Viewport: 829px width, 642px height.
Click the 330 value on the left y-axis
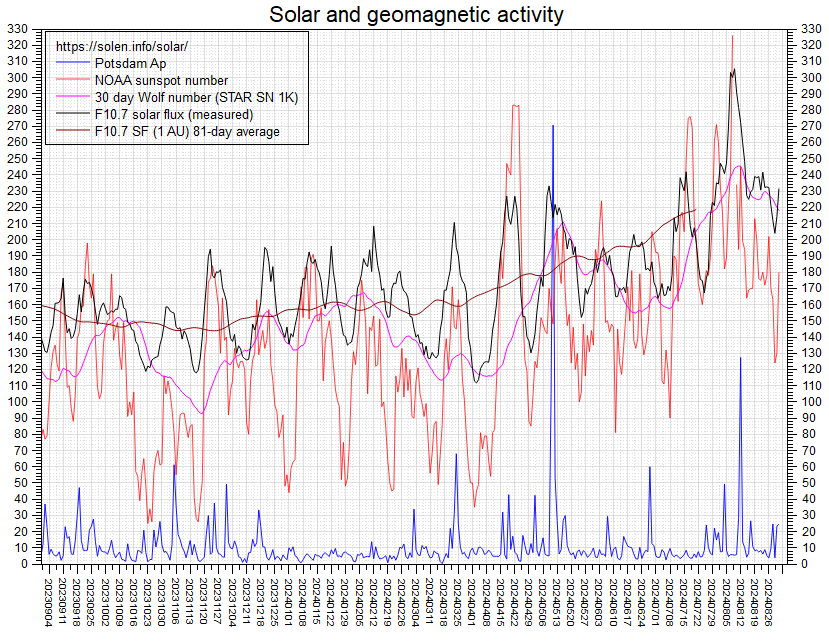tap(18, 29)
